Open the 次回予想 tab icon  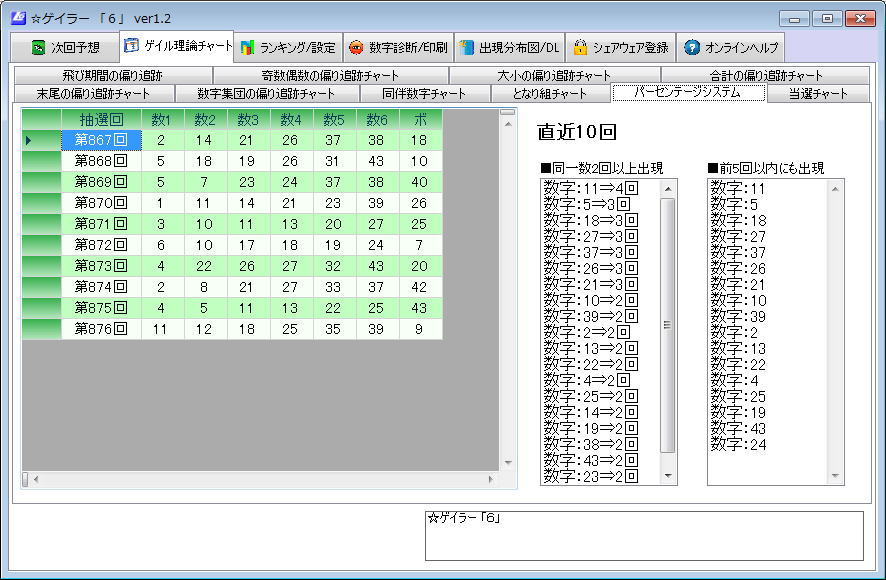[37, 48]
